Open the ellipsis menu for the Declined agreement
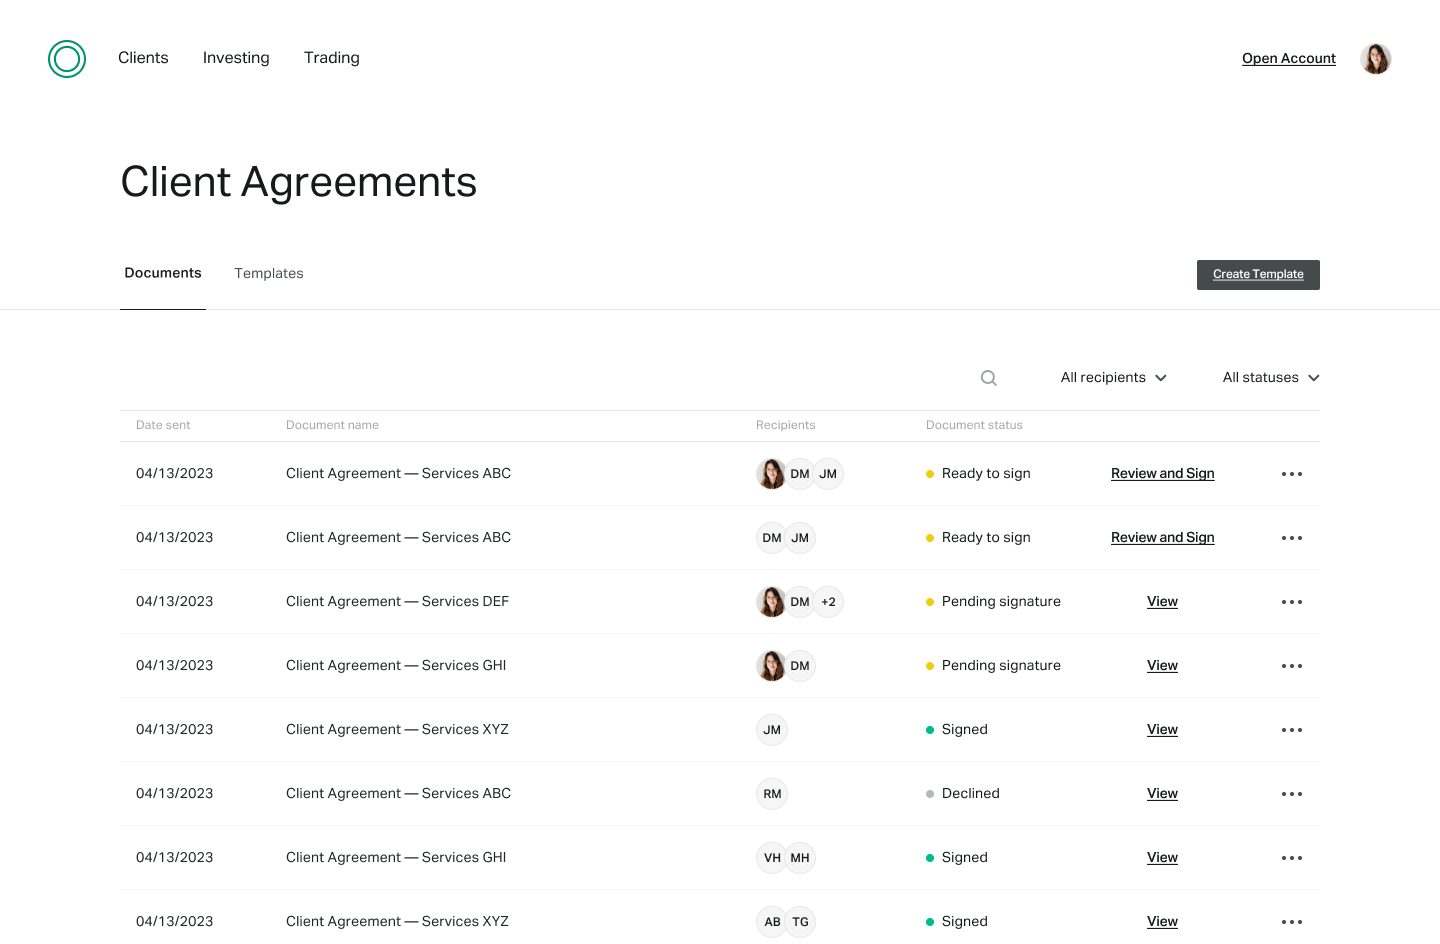 1292,793
